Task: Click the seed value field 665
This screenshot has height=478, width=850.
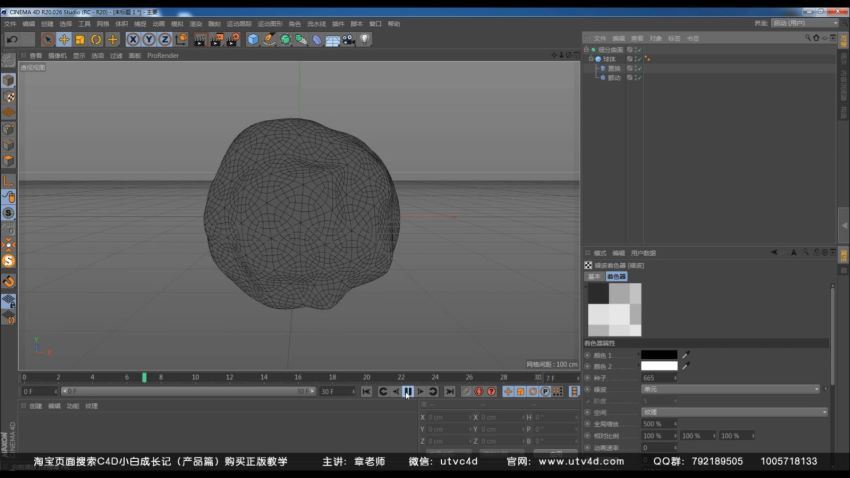Action: [x=658, y=378]
